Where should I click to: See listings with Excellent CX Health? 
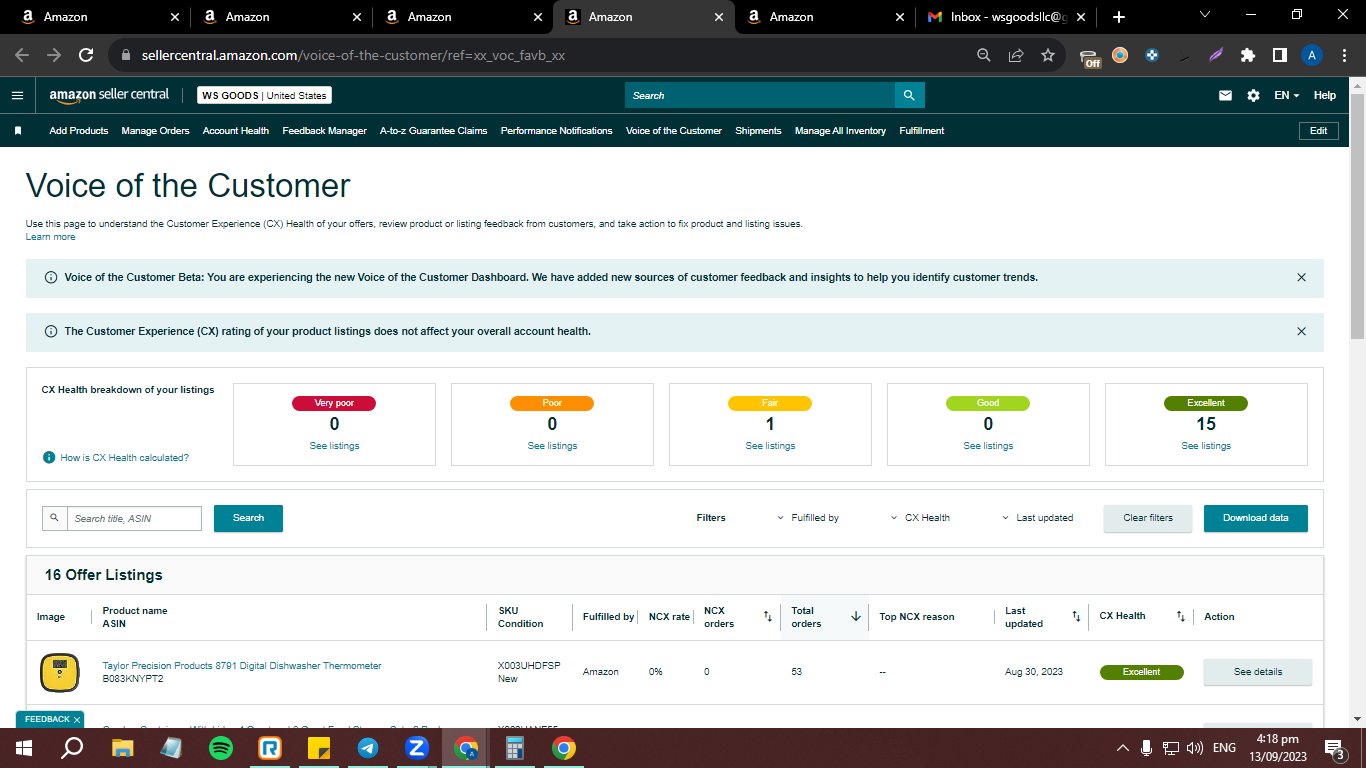[x=1206, y=446]
